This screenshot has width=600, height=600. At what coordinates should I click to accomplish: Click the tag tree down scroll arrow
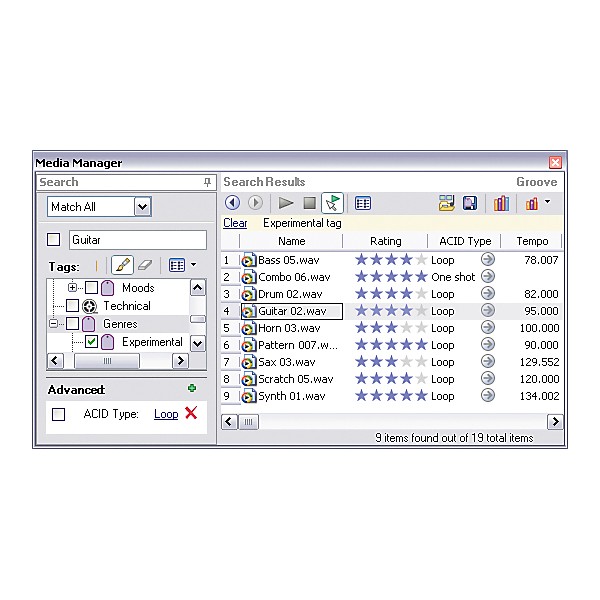pyautogui.click(x=197, y=343)
